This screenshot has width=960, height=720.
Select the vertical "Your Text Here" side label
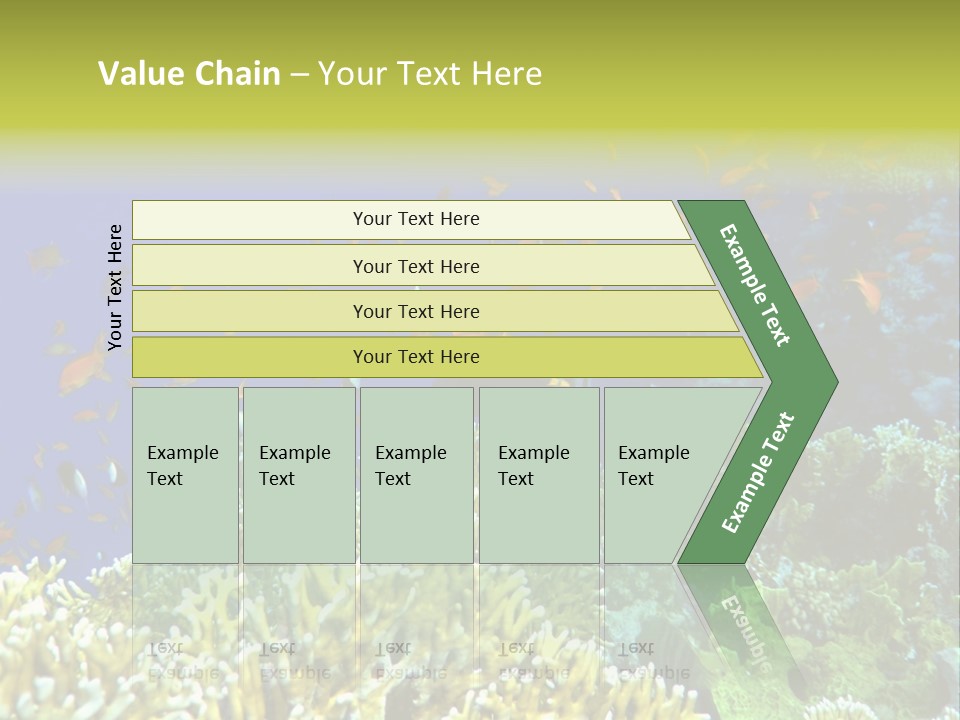coord(115,288)
